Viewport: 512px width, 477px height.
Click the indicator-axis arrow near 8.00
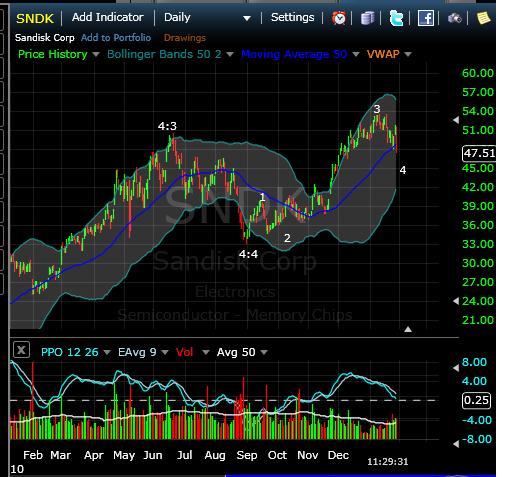tap(456, 368)
